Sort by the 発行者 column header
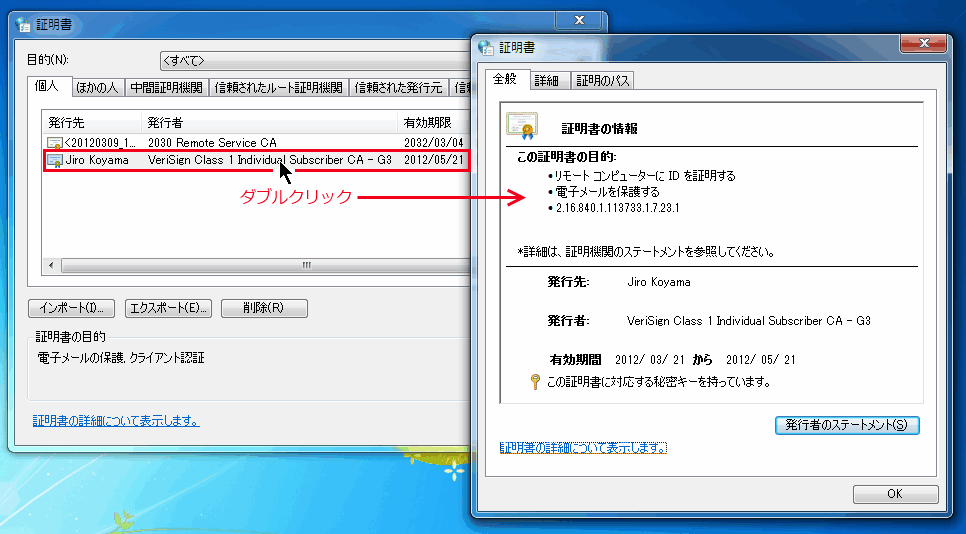Screen dimensions: 966x534 click(x=269, y=123)
